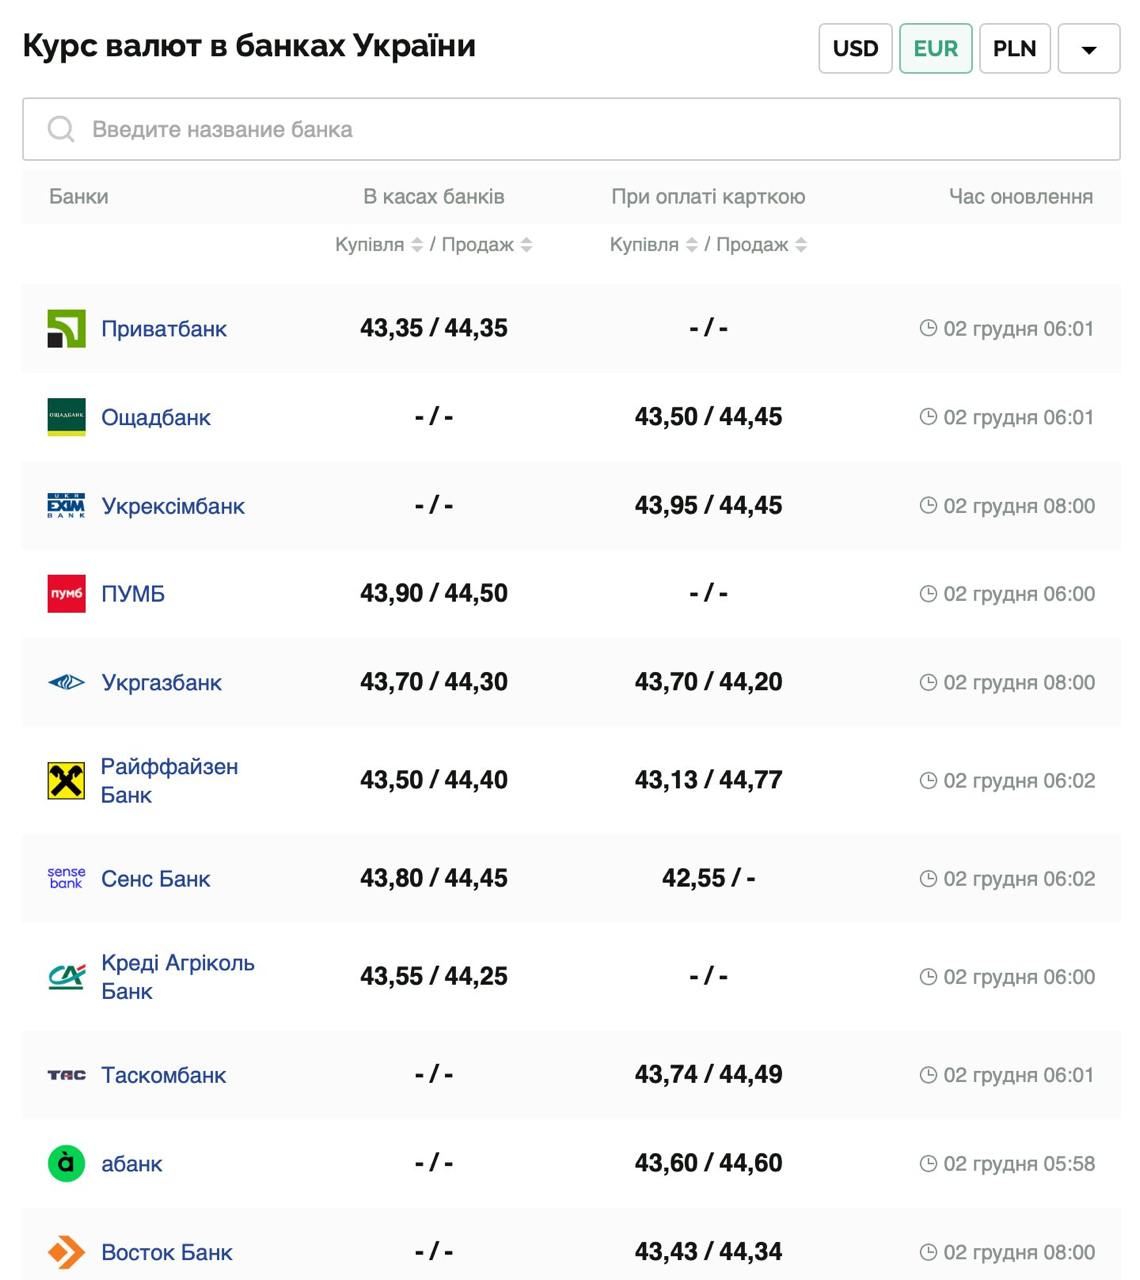Click the PrivatBank logo icon
The image size is (1140, 1280).
tap(66, 329)
